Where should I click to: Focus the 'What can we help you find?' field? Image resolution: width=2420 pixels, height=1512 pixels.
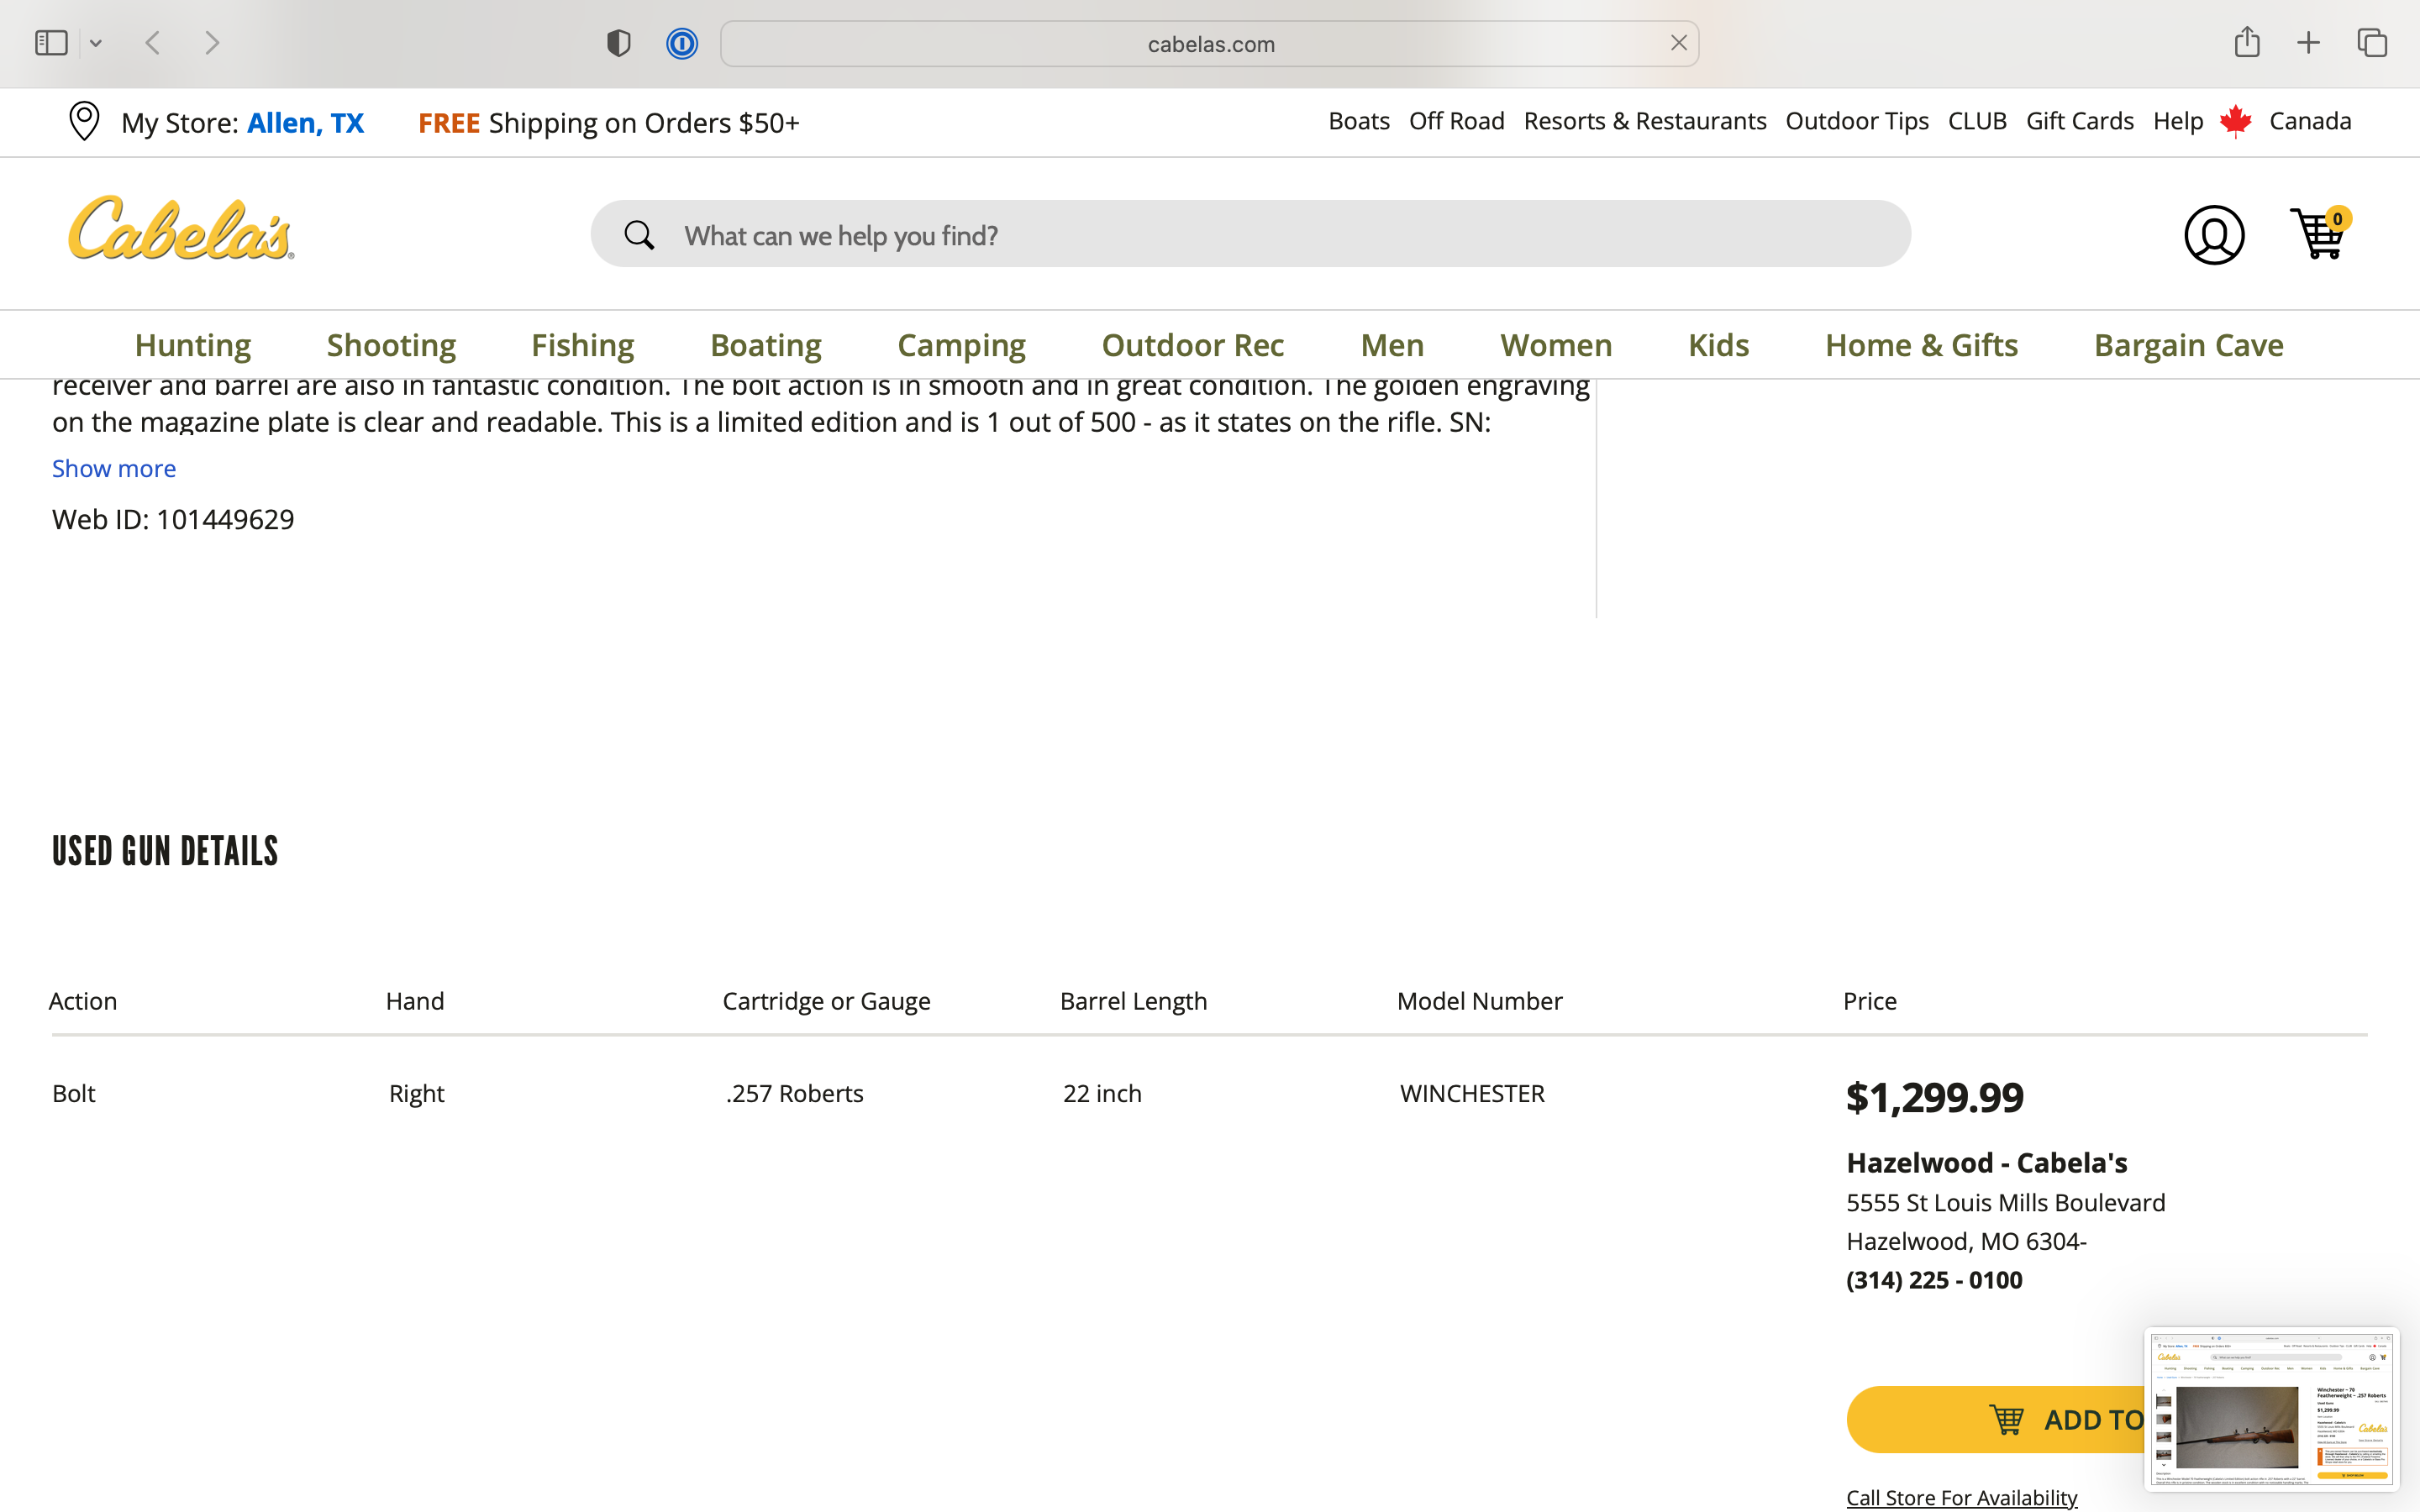coord(1250,234)
